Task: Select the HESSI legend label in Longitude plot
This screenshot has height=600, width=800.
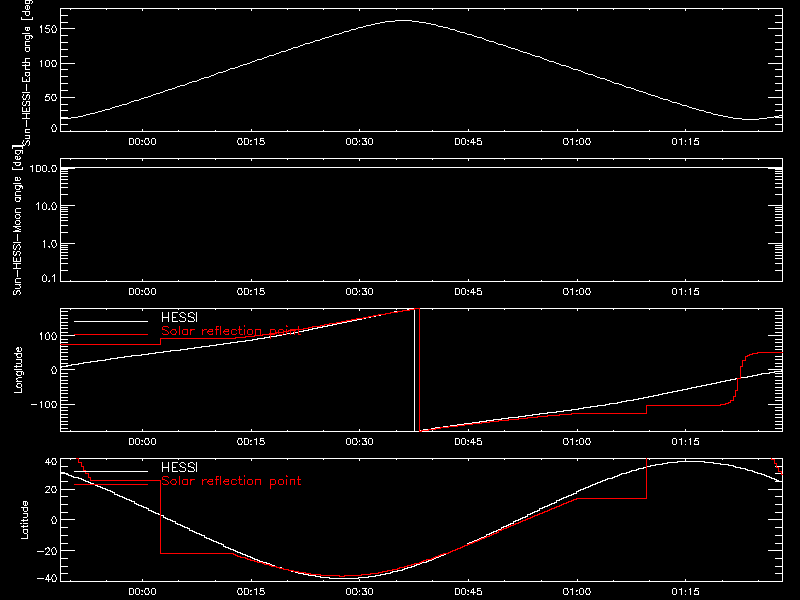Action: tap(179, 318)
